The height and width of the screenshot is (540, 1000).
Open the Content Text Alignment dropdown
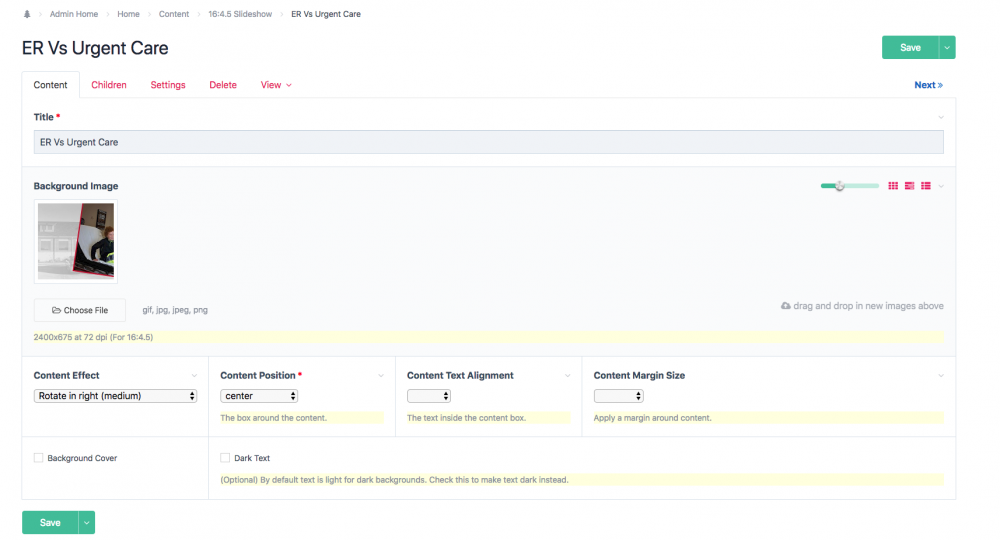pos(429,396)
